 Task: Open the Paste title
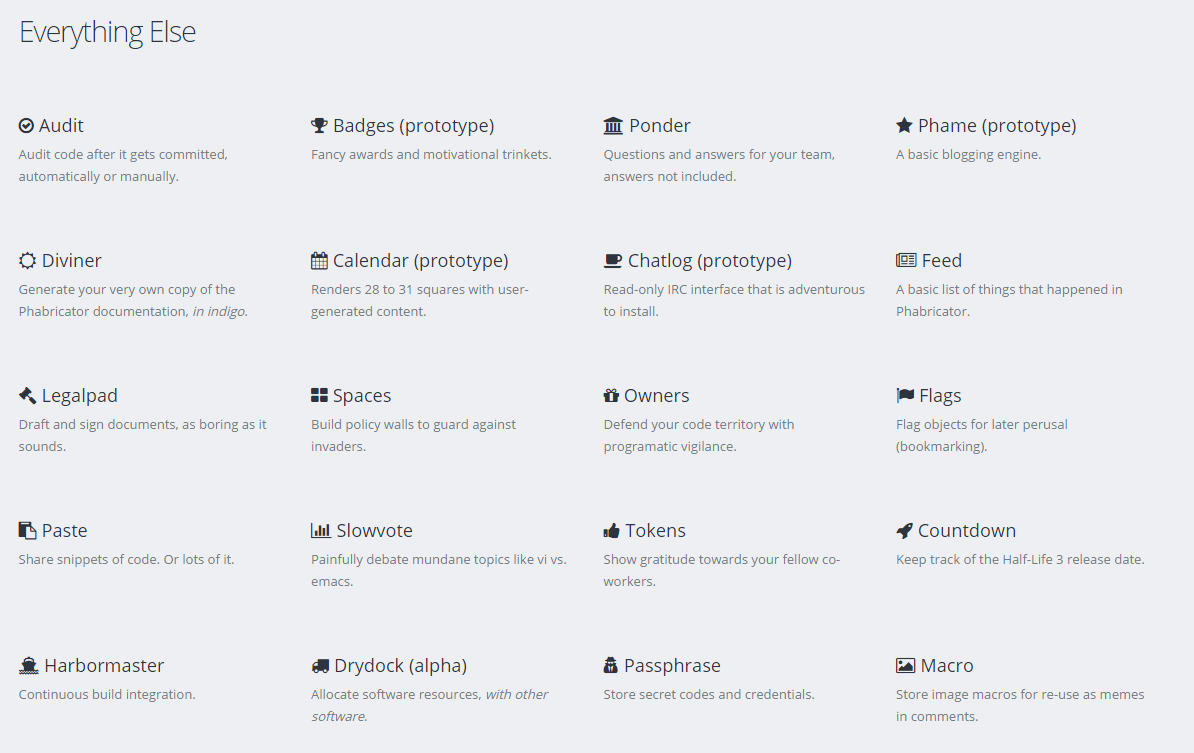(x=64, y=530)
